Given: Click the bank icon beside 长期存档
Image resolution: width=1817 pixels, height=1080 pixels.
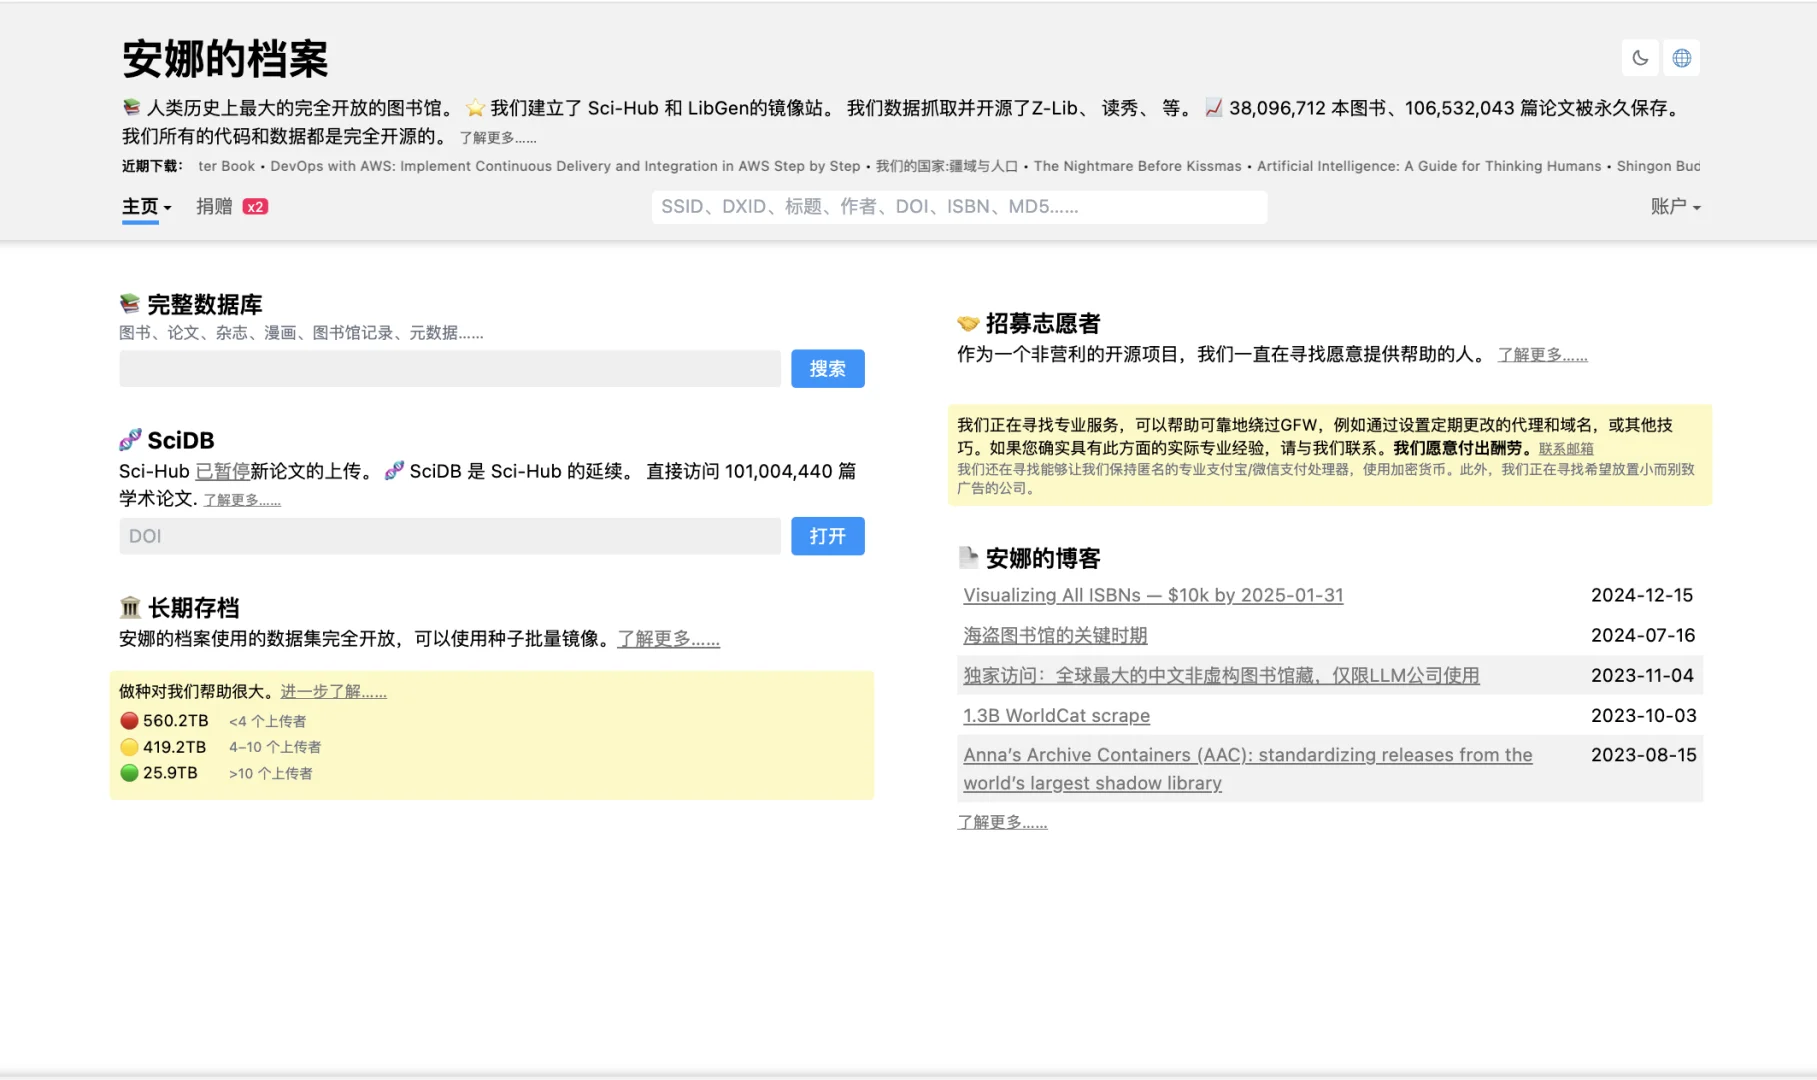Looking at the screenshot, I should [x=130, y=608].
